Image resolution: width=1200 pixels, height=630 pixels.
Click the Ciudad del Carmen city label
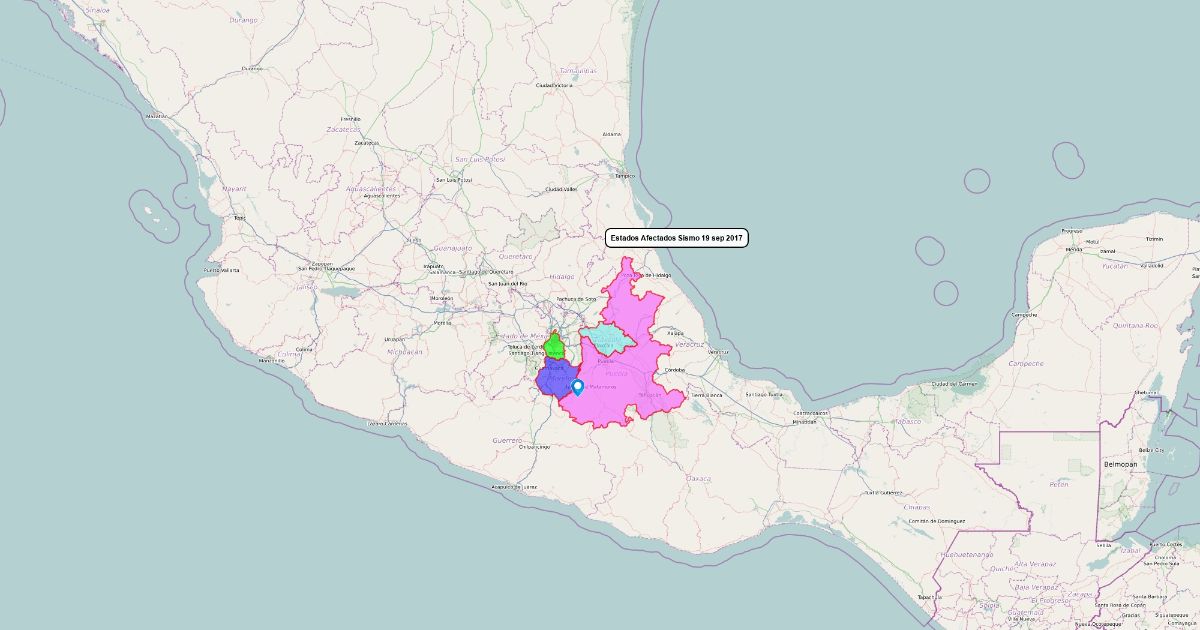pos(953,384)
